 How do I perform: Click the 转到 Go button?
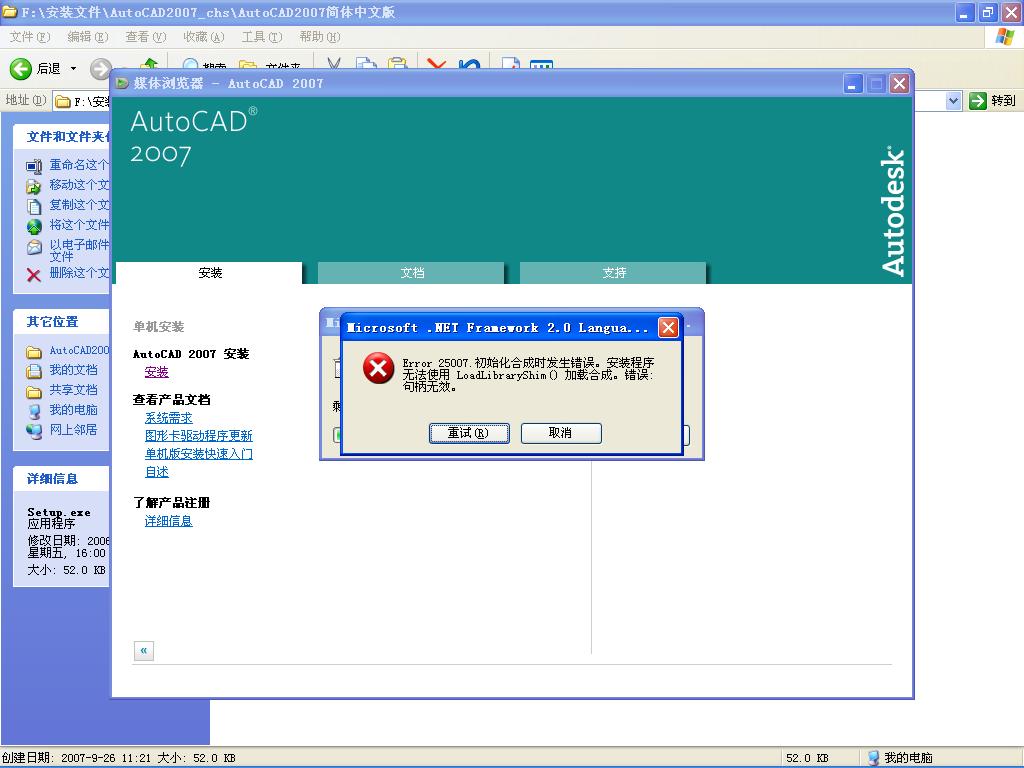tap(993, 101)
